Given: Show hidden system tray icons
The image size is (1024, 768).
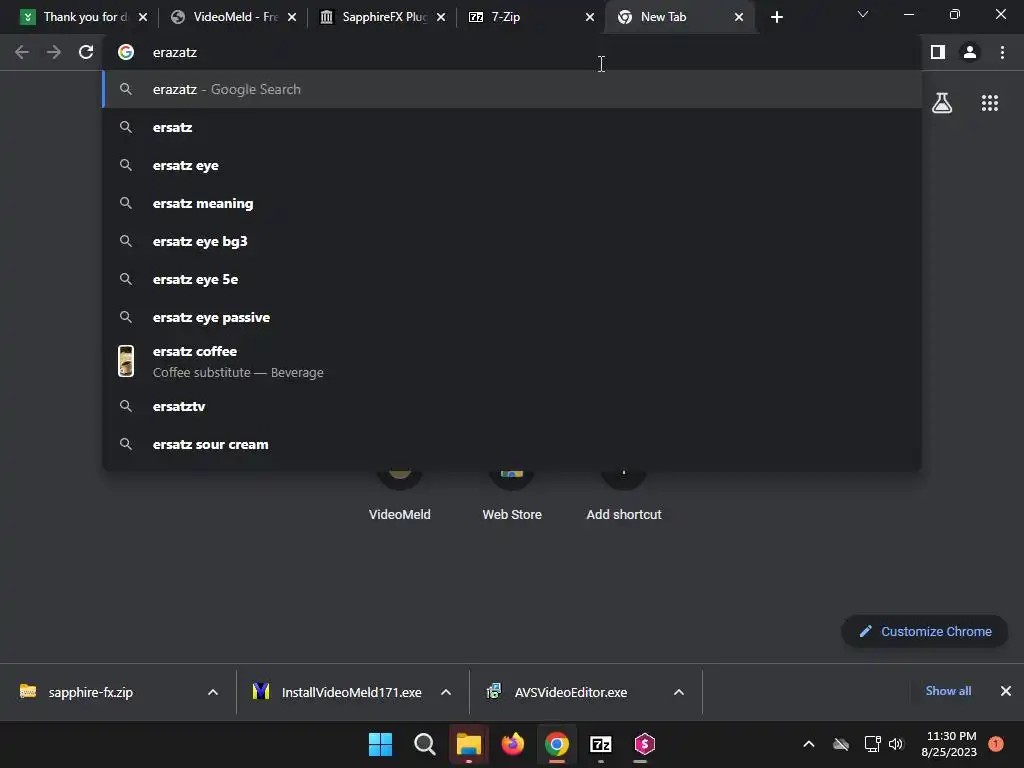Looking at the screenshot, I should click(808, 744).
